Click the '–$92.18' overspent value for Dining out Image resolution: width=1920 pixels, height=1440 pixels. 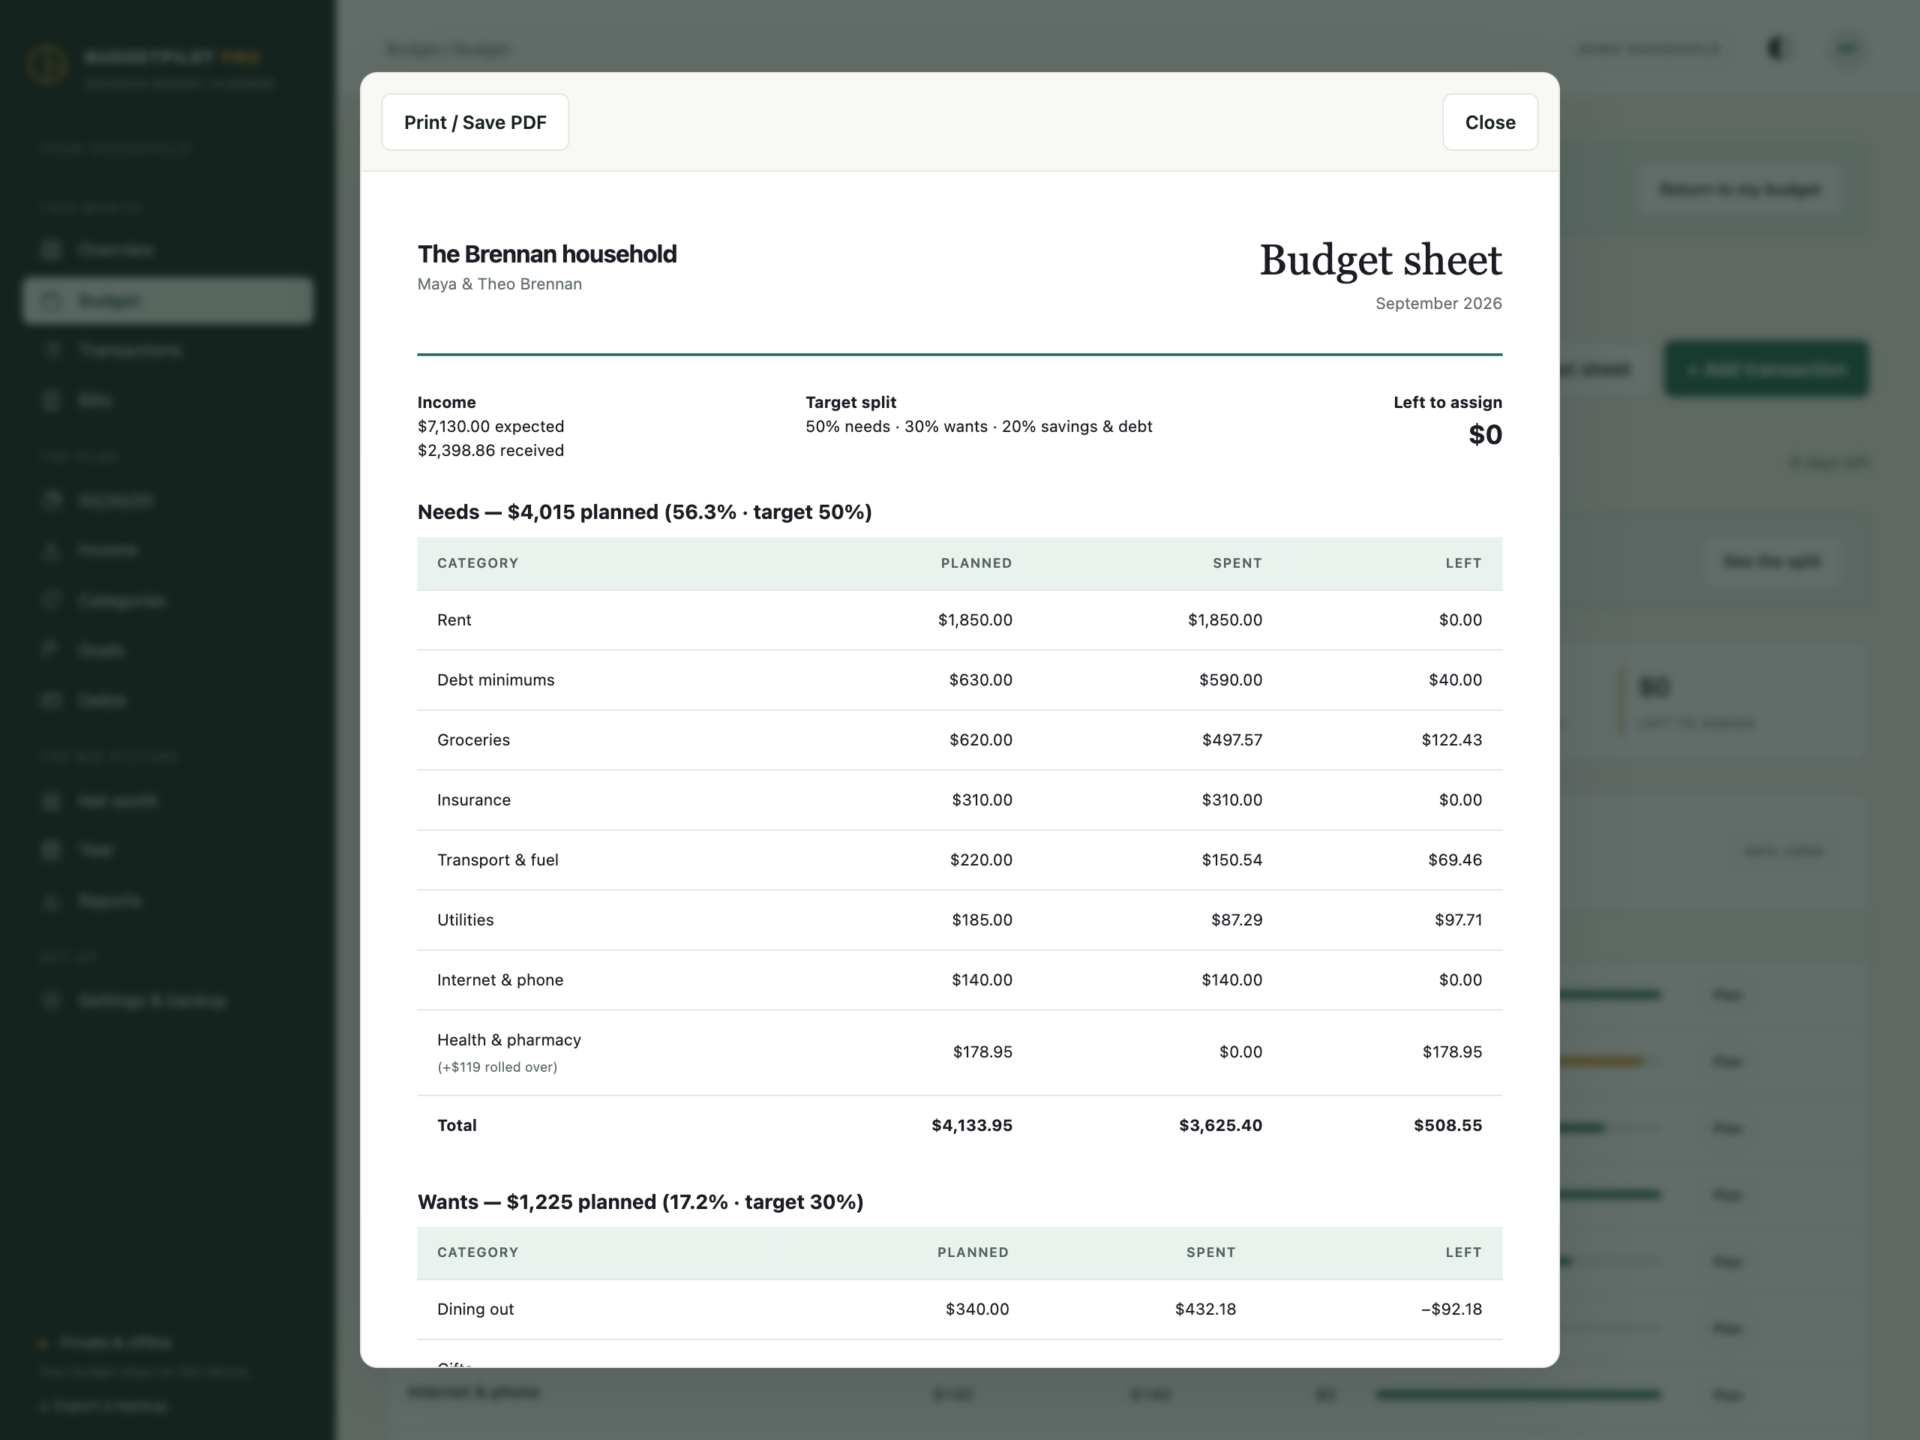coord(1451,1309)
